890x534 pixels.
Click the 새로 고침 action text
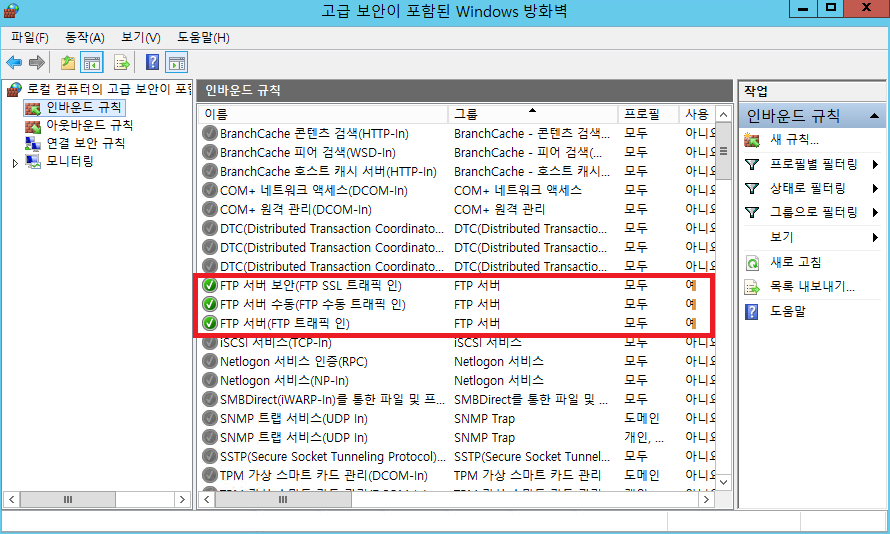click(x=796, y=263)
